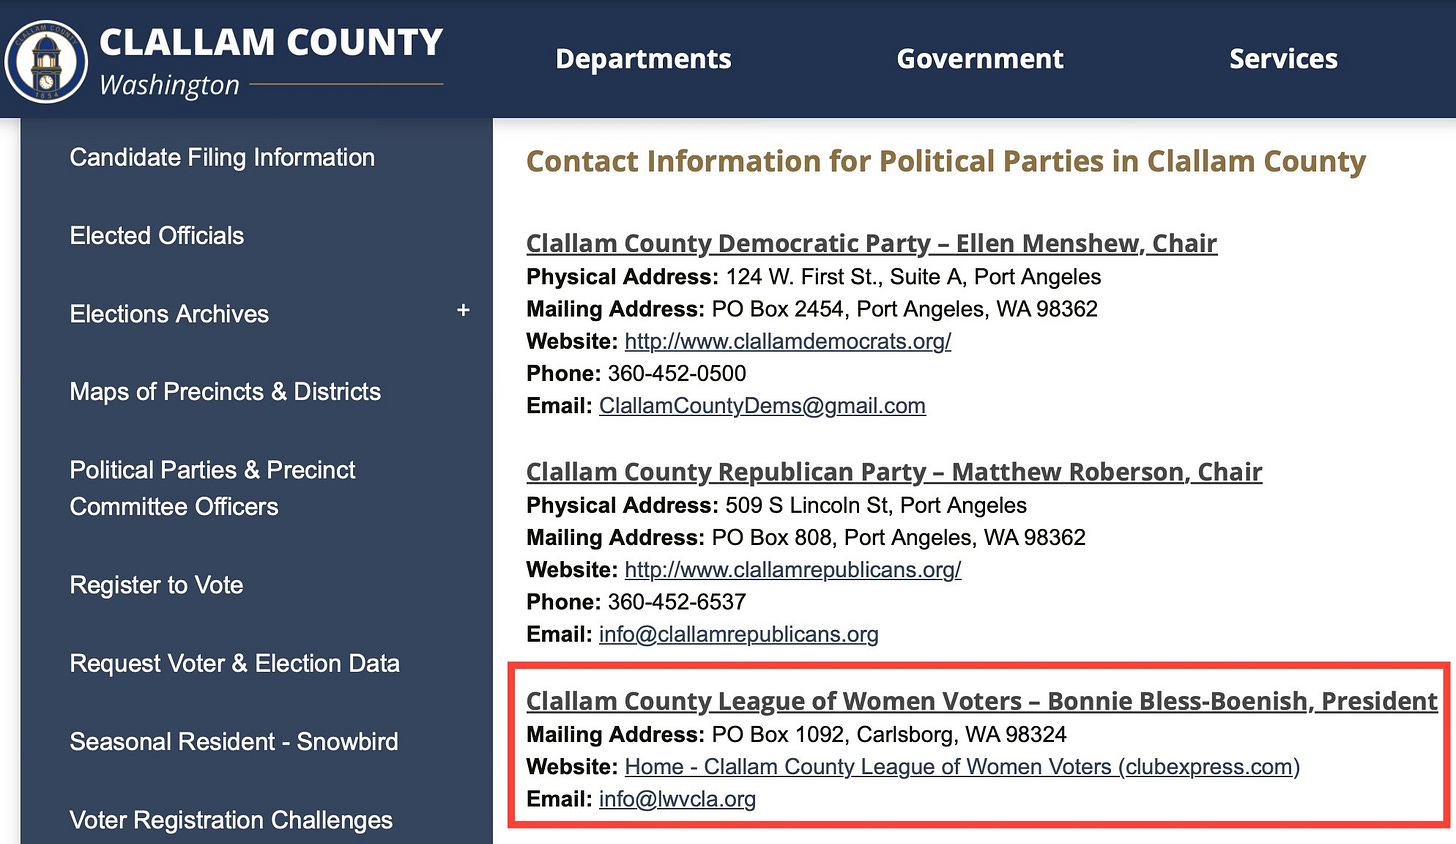Open the Departments menu
This screenshot has width=1456, height=844.
pyautogui.click(x=643, y=59)
